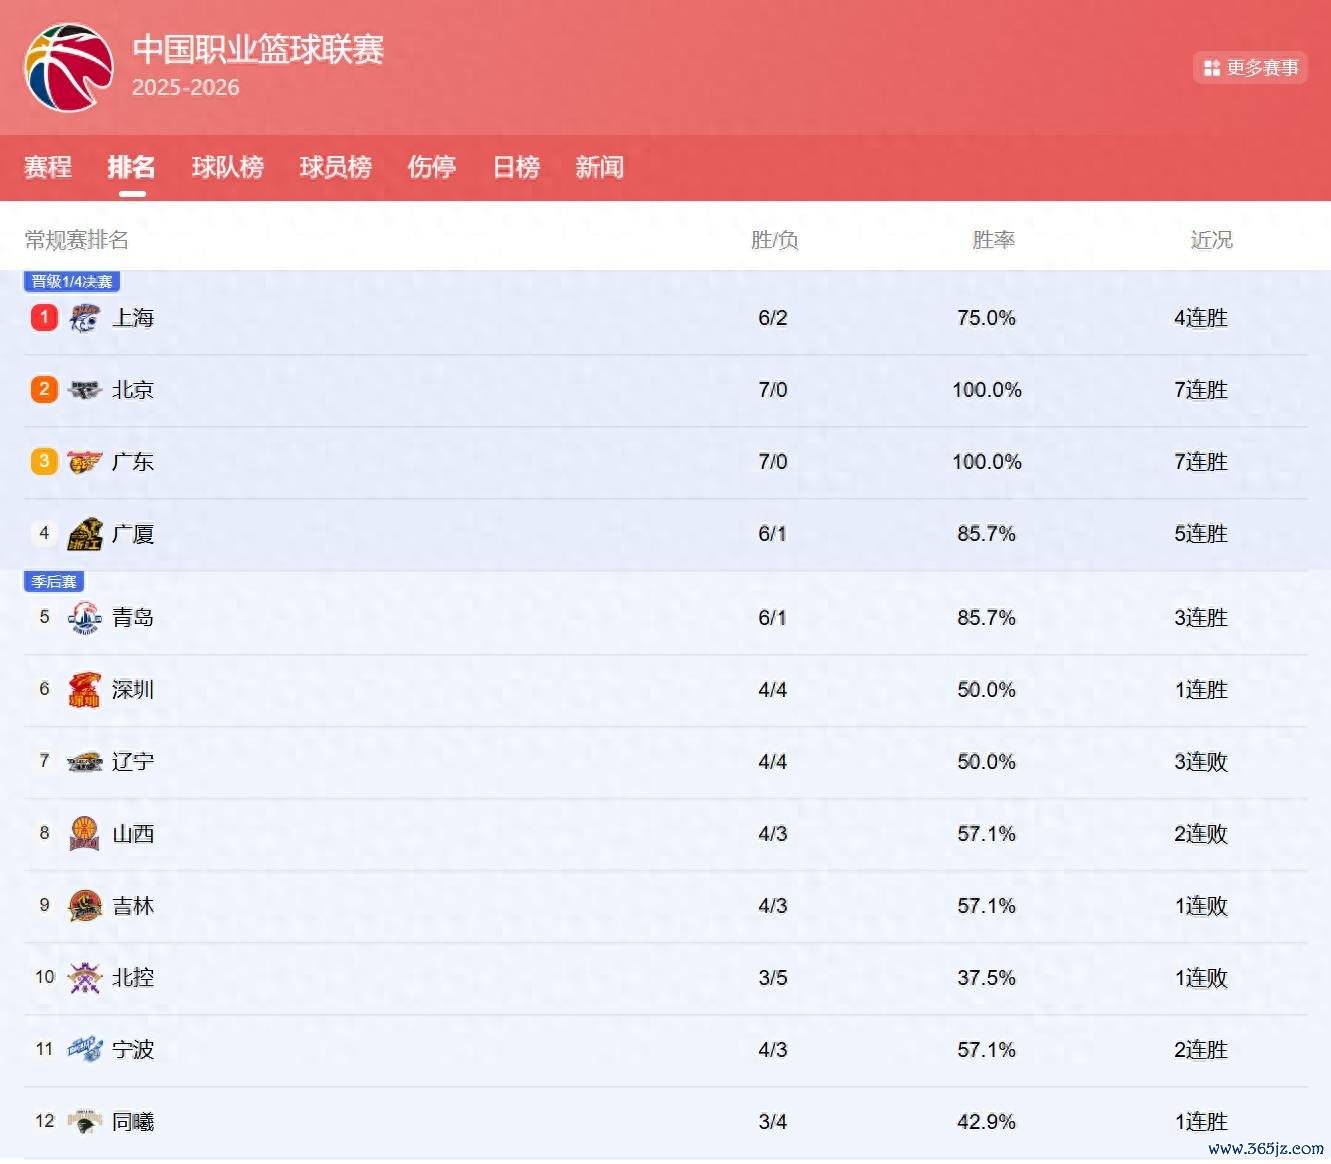Image resolution: width=1331 pixels, height=1164 pixels.
Task: Open the 更多赛事 more events button
Action: coord(1250,68)
